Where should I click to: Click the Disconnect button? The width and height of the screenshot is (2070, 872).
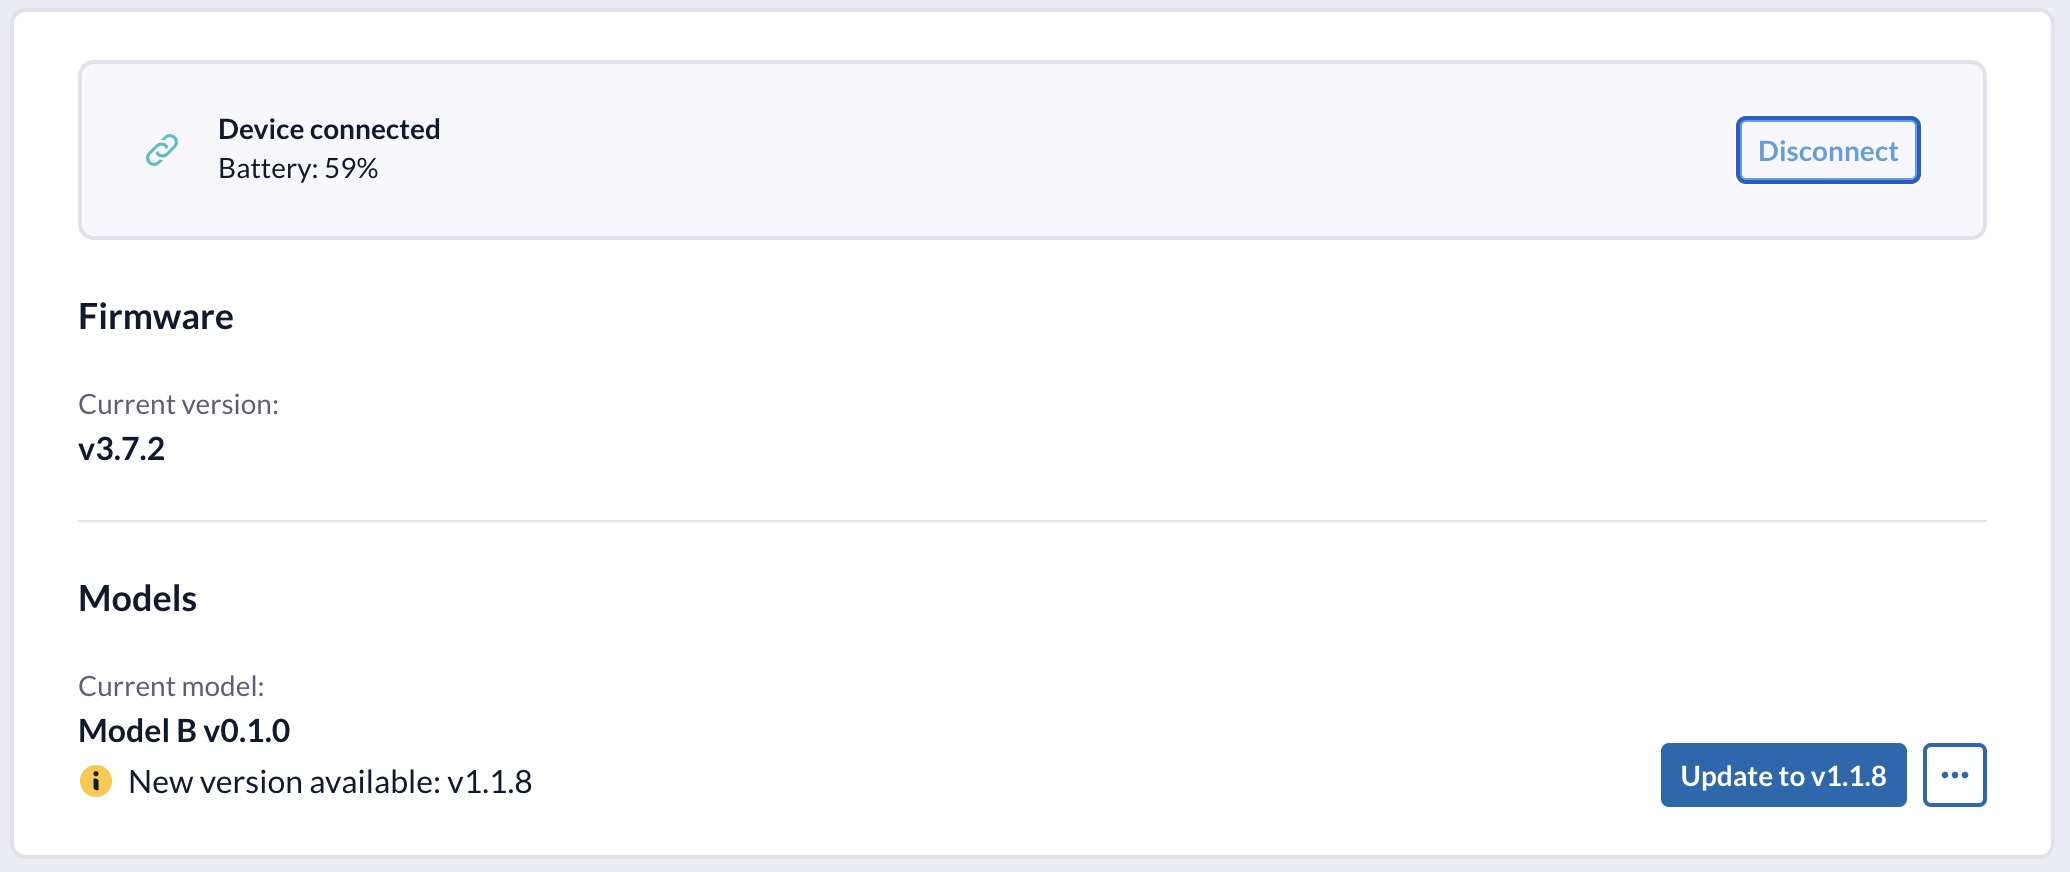tap(1827, 151)
